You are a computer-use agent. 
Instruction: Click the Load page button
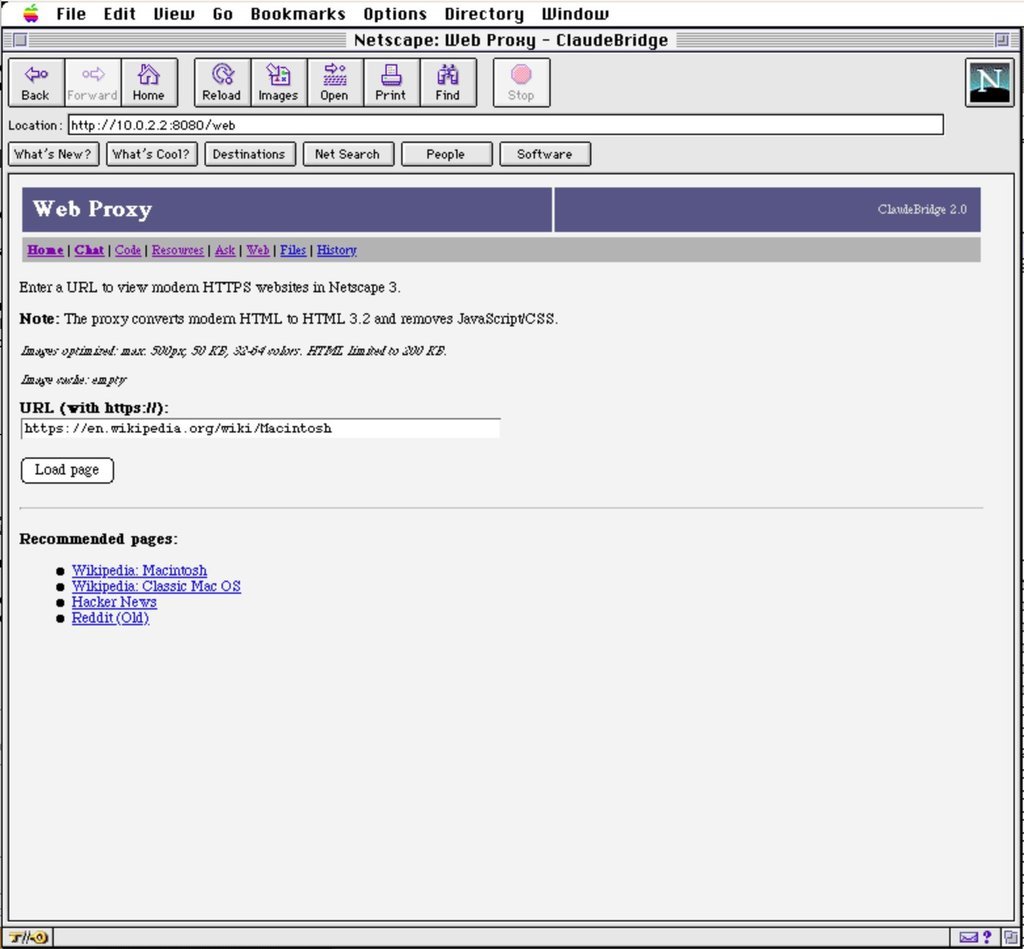coord(67,470)
